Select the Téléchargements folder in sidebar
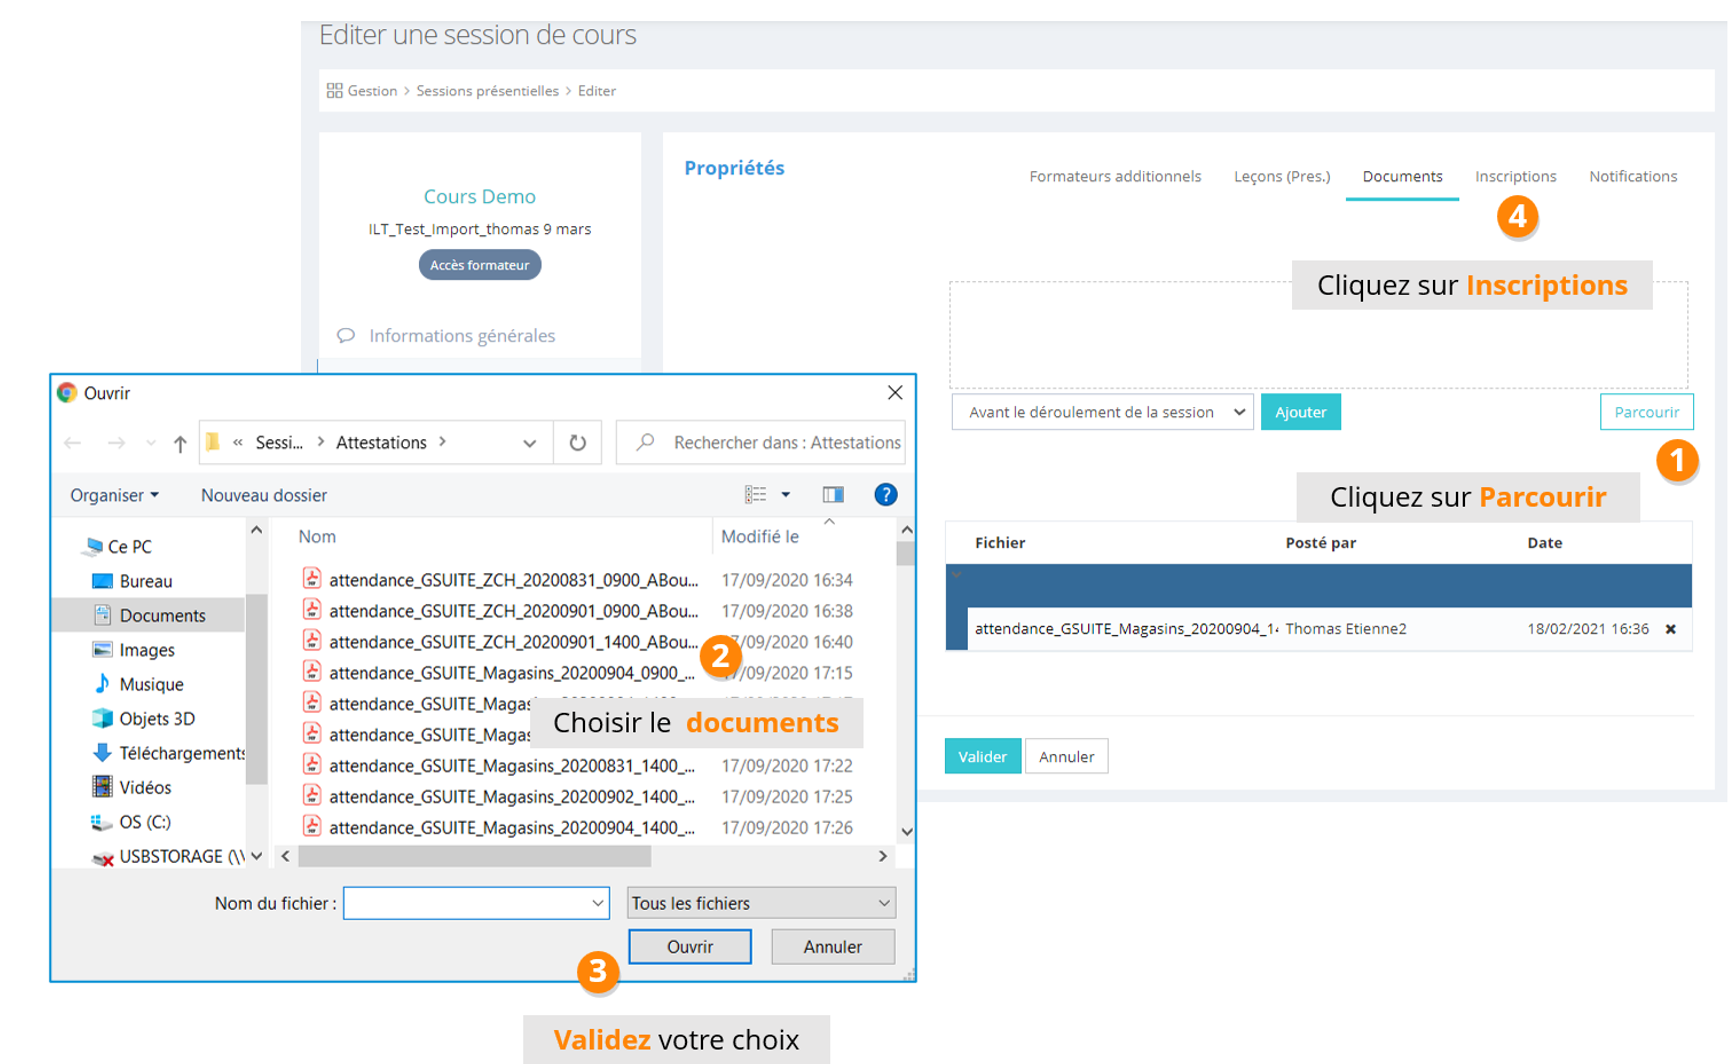 click(x=181, y=753)
